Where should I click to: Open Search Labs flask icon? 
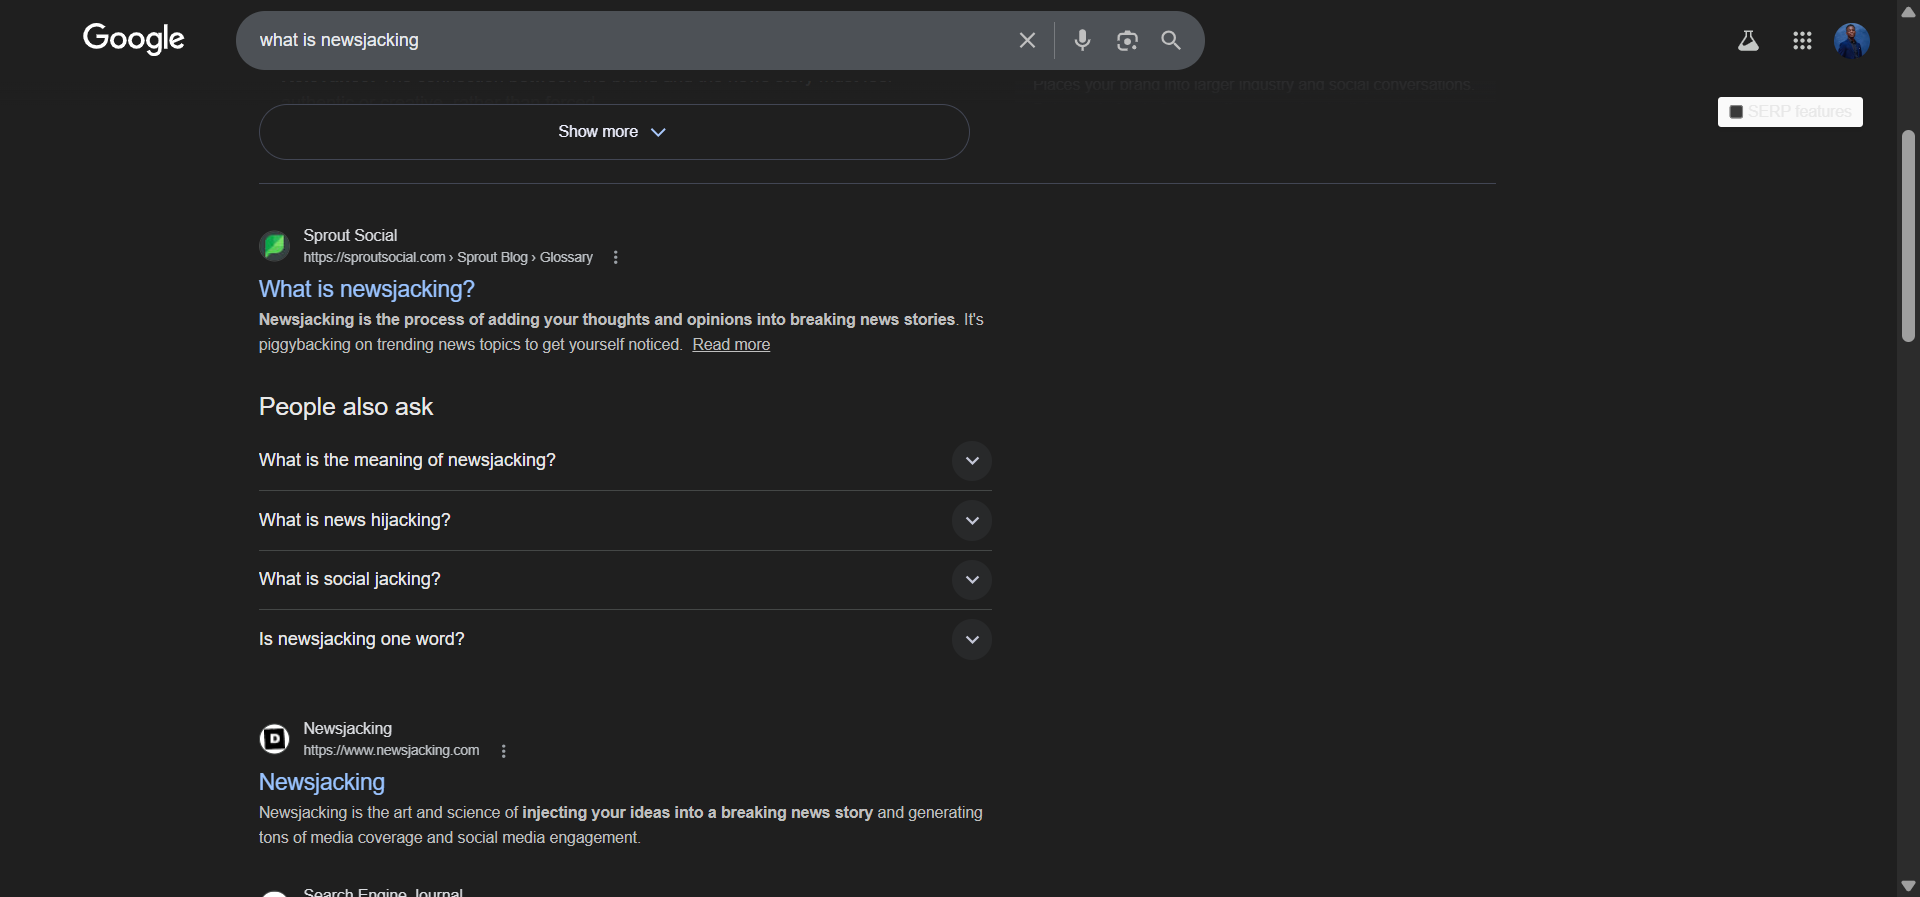pyautogui.click(x=1748, y=41)
